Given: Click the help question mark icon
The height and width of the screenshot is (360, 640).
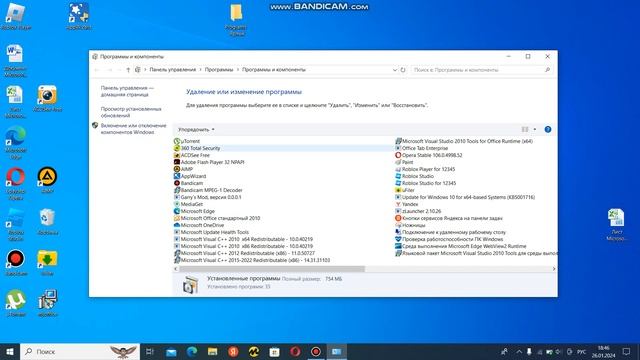Looking at the screenshot, I should pos(548,129).
